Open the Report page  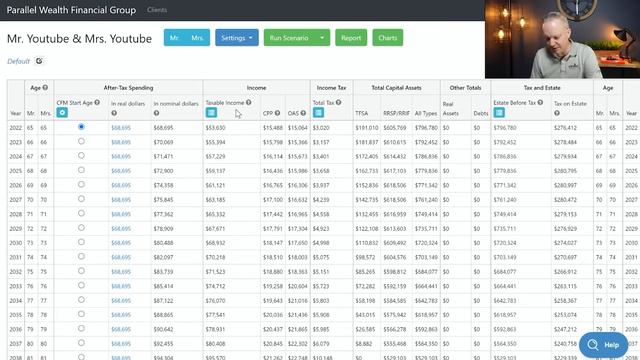coord(351,38)
